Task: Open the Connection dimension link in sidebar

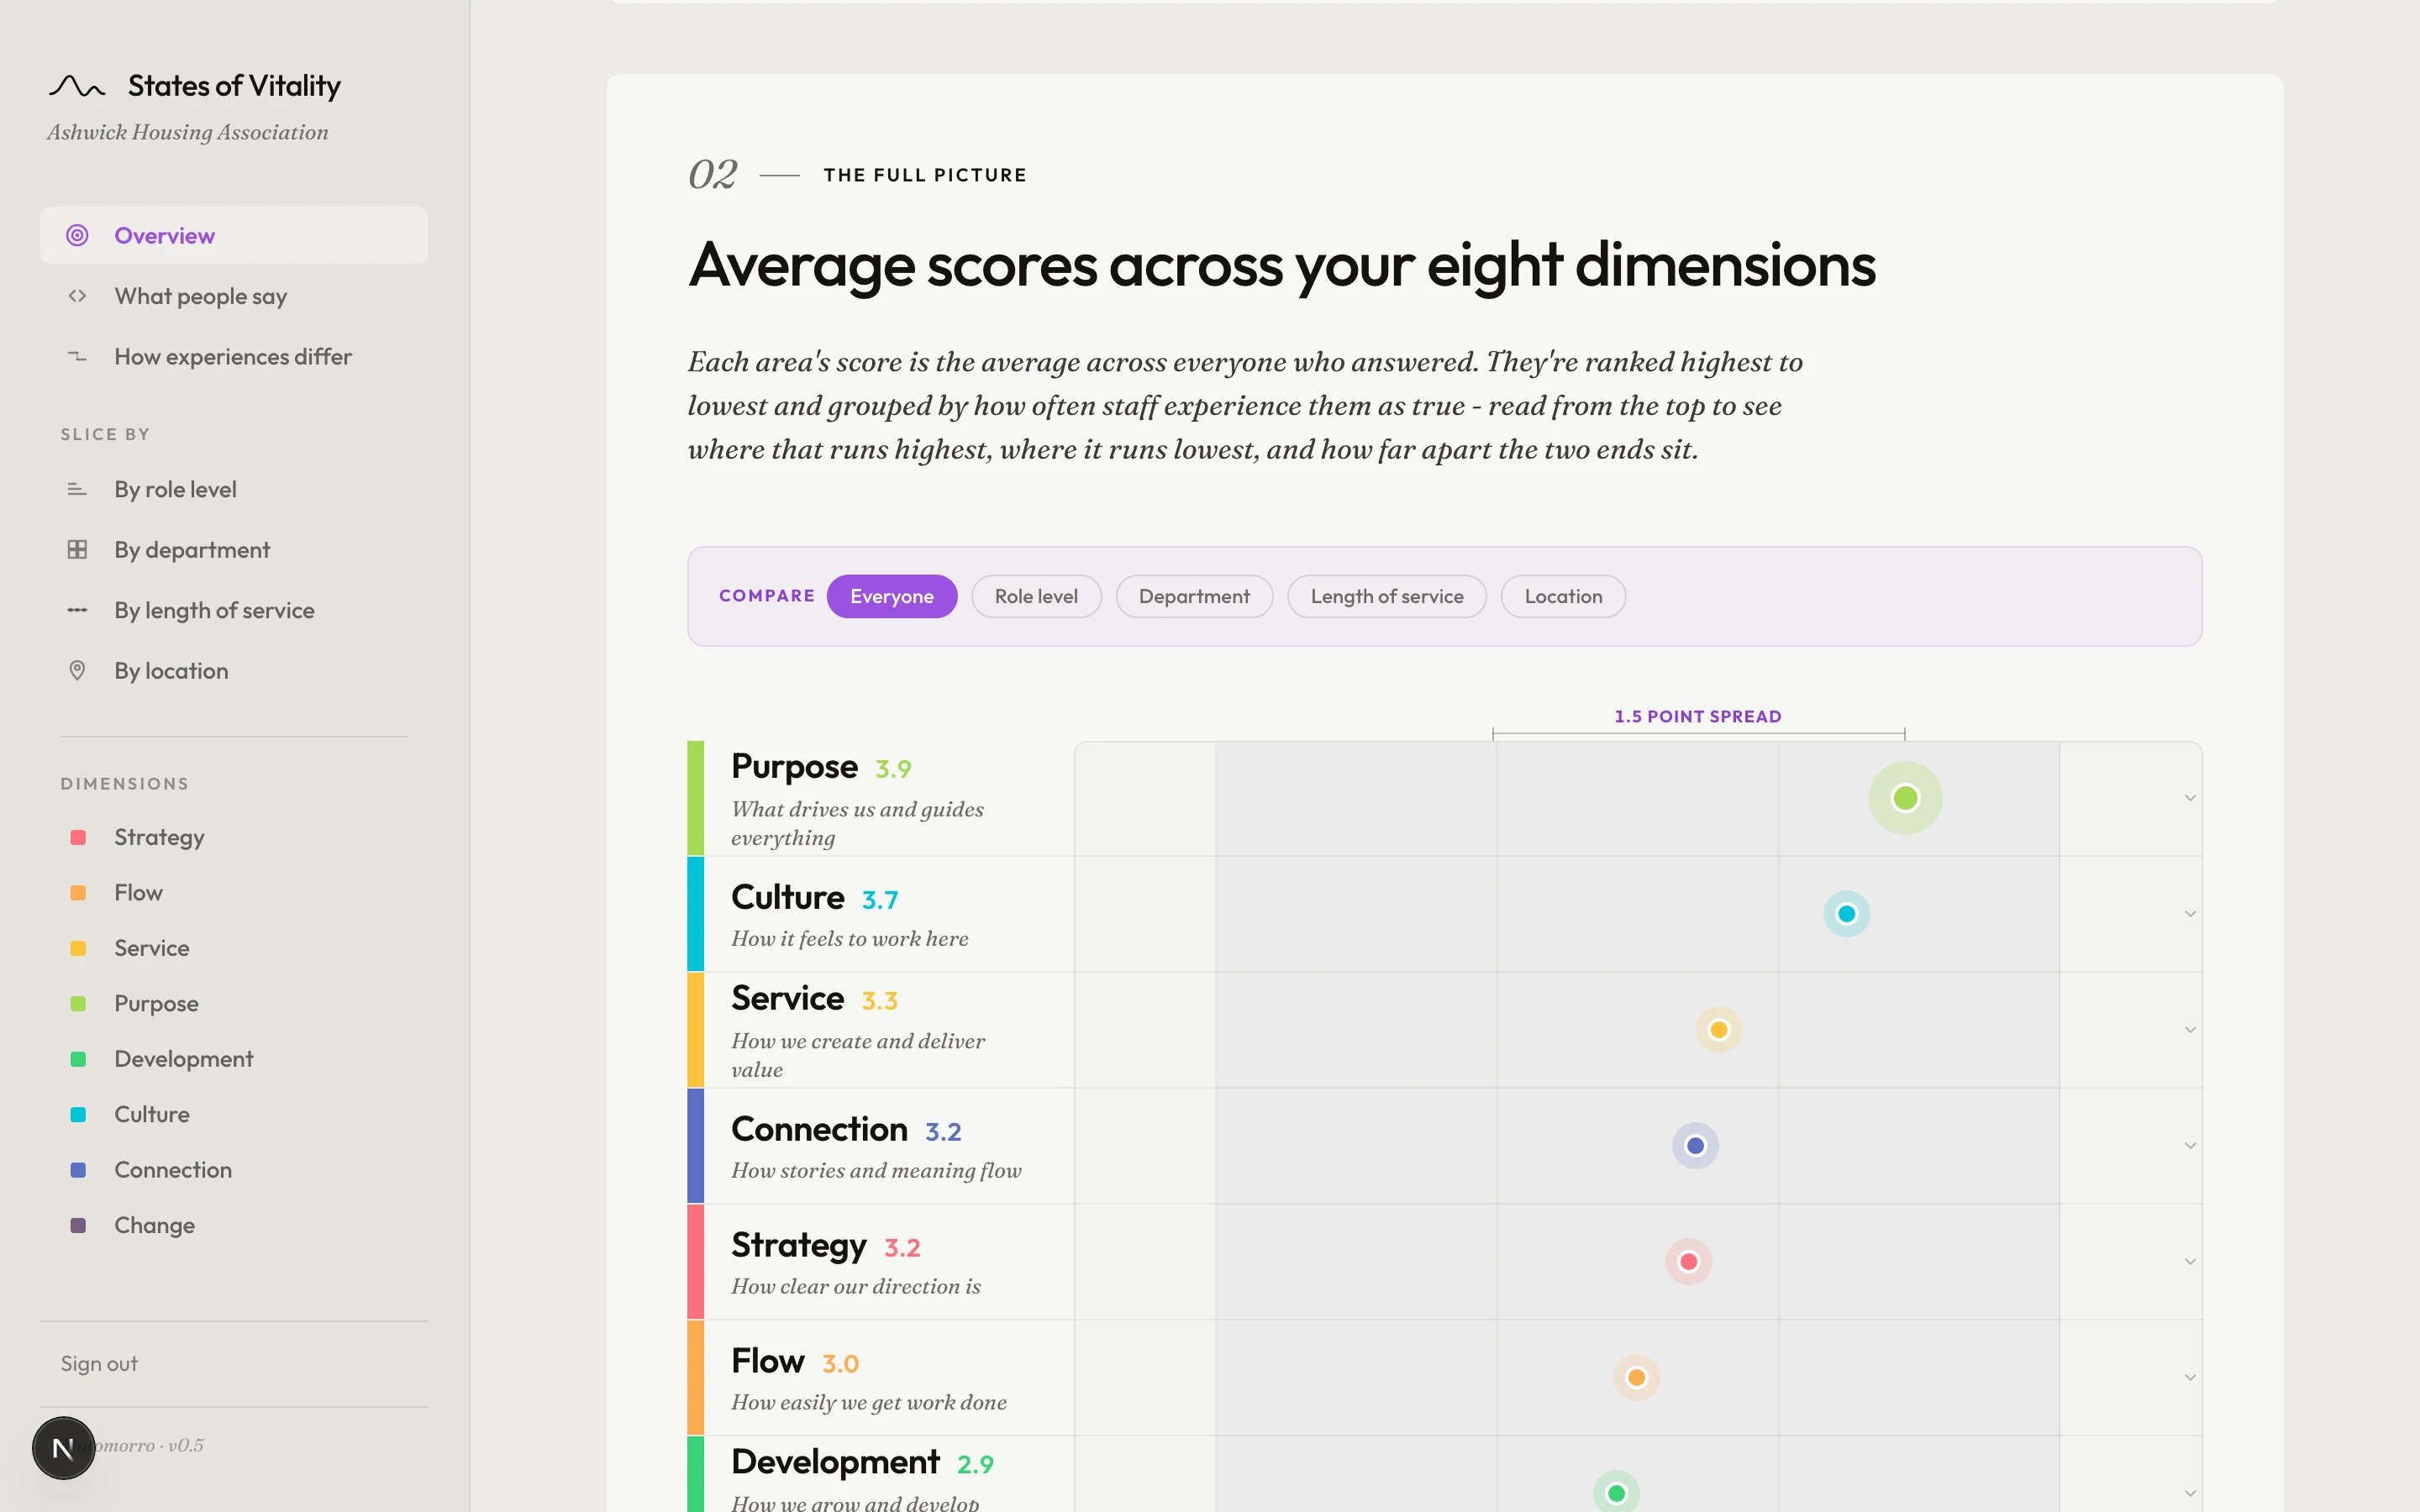Action: pyautogui.click(x=173, y=1170)
